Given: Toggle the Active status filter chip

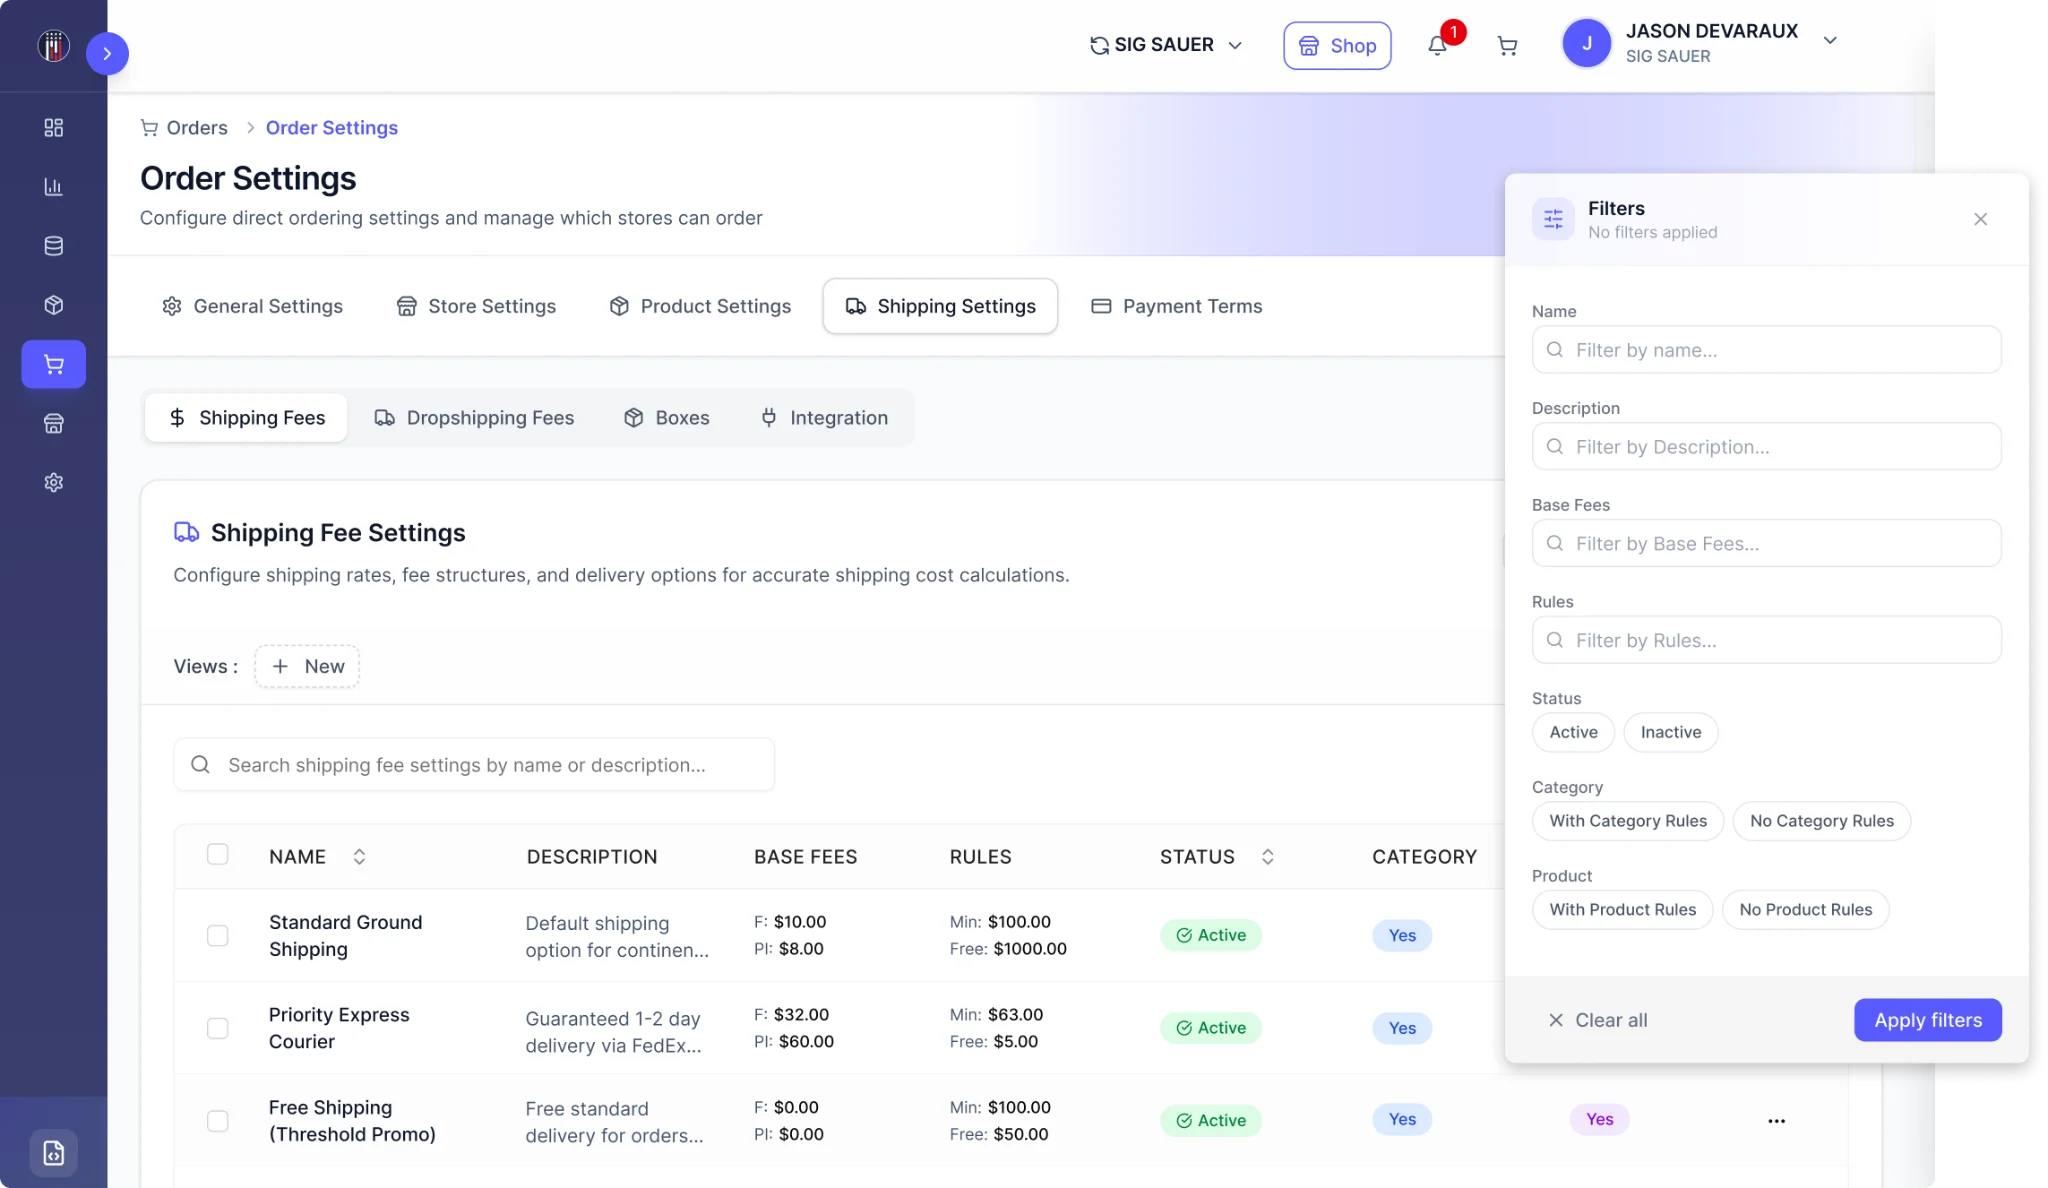Looking at the screenshot, I should point(1573,732).
